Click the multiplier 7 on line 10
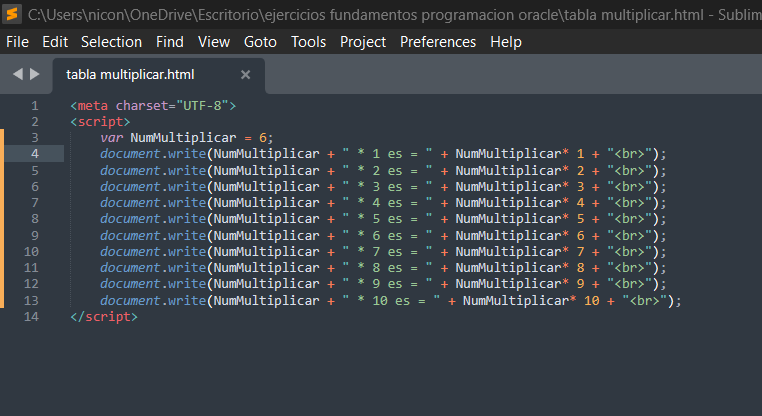The width and height of the screenshot is (762, 416). tap(580, 252)
